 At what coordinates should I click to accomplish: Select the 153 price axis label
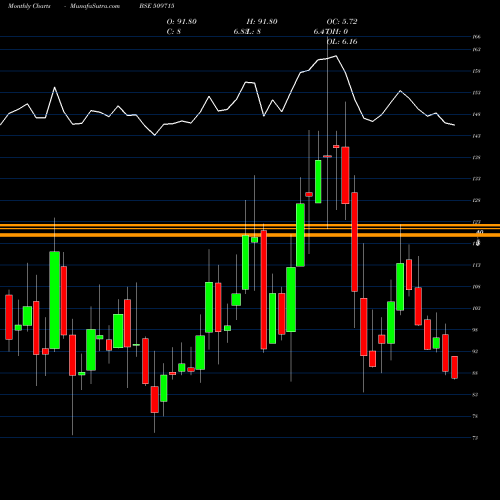(x=476, y=93)
